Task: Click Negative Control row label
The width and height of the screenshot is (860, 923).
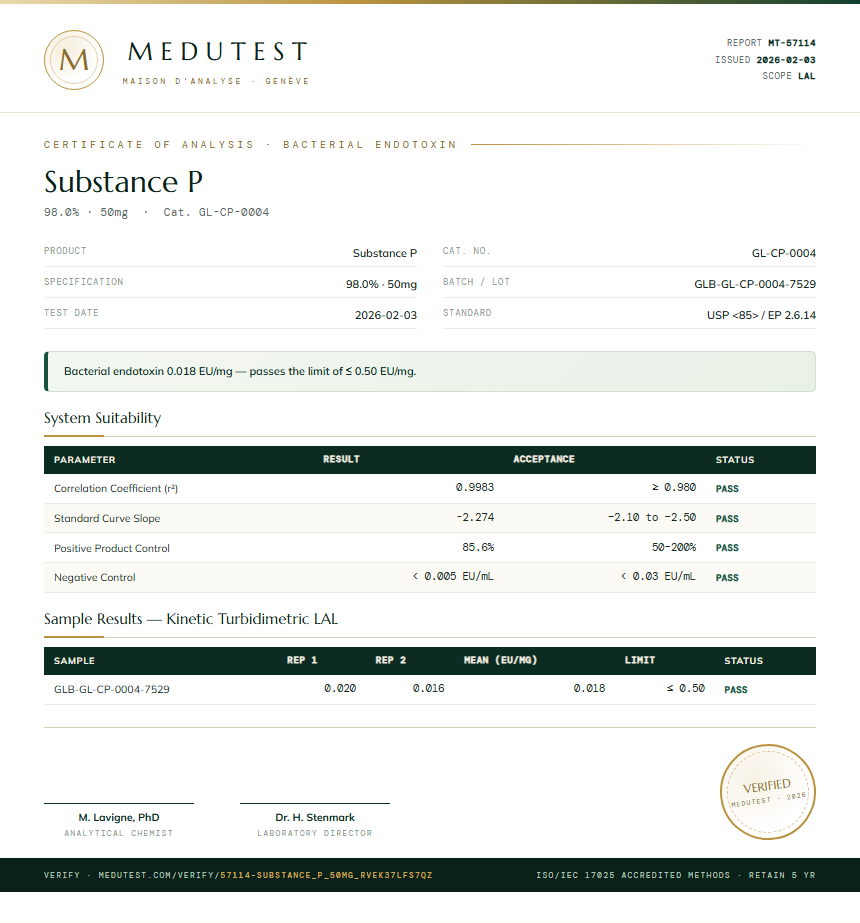Action: click(x=95, y=577)
